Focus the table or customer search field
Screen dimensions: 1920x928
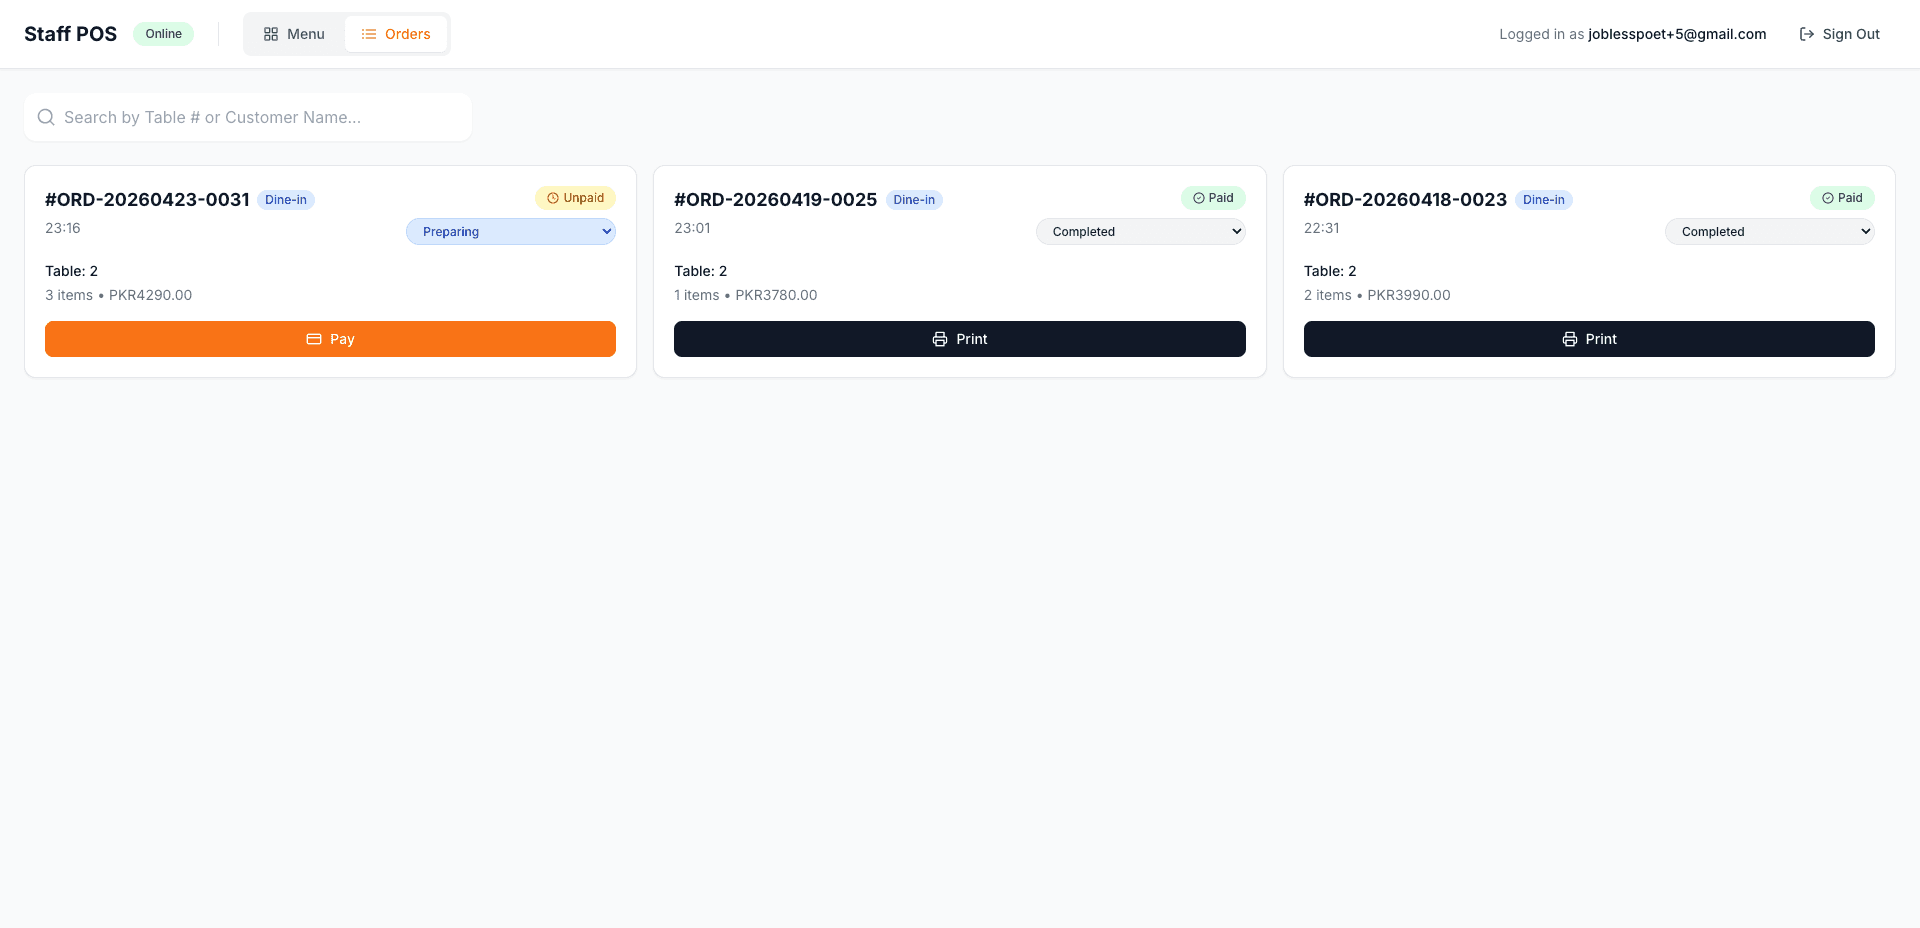click(248, 117)
